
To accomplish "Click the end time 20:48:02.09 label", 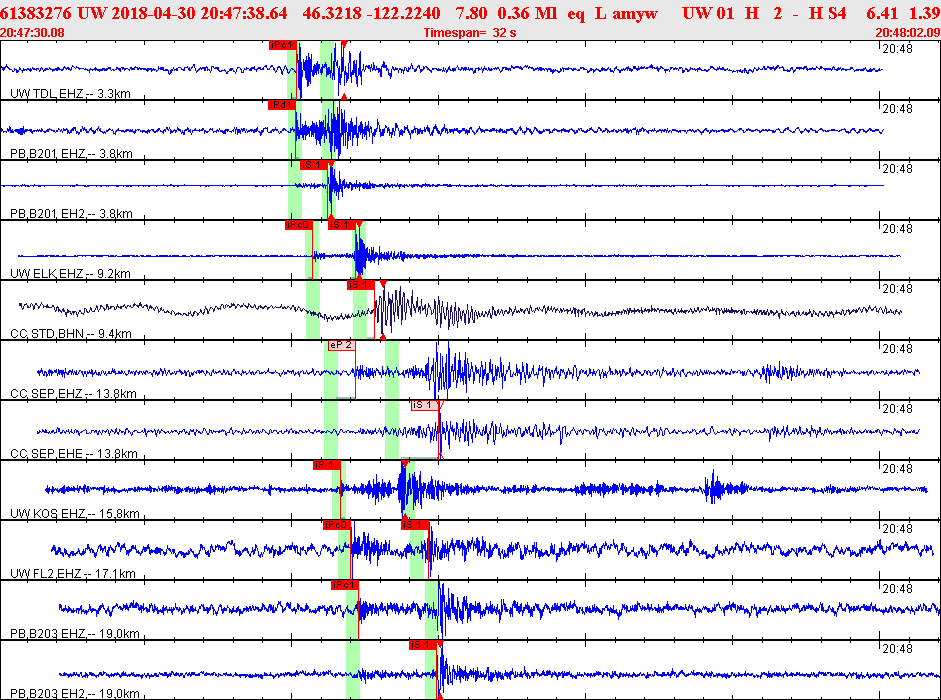I will click(907, 33).
